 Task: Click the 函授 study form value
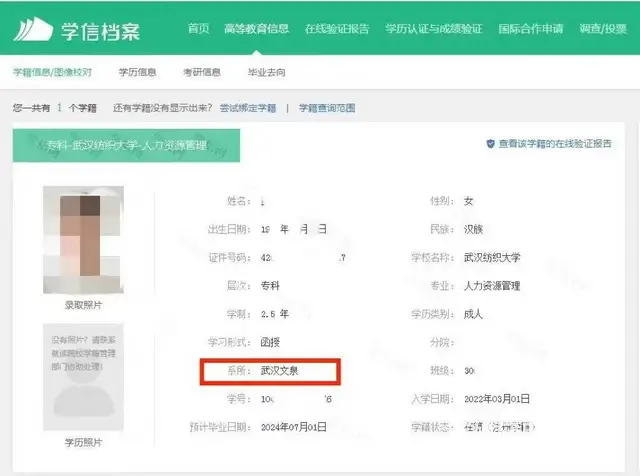270,342
